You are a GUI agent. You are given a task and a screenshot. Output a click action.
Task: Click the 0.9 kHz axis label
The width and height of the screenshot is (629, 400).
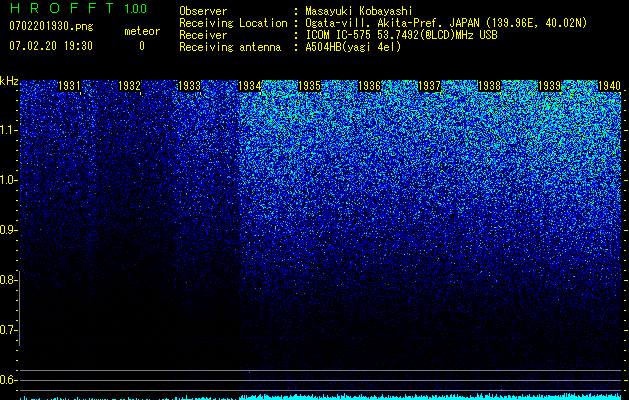coord(6,230)
